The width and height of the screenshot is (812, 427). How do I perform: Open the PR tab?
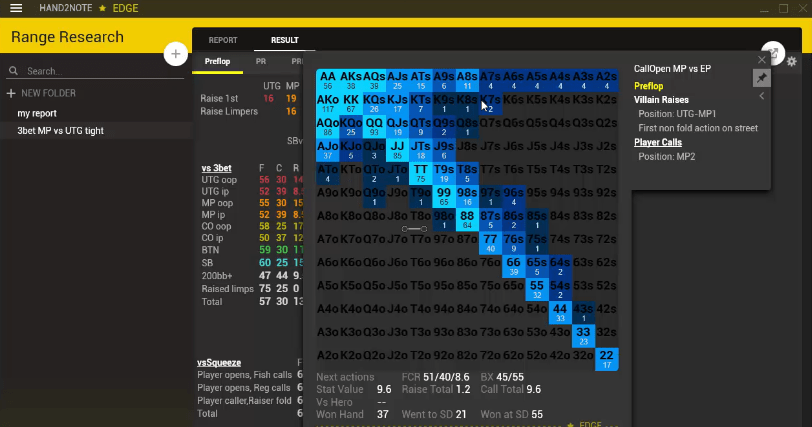[x=261, y=61]
